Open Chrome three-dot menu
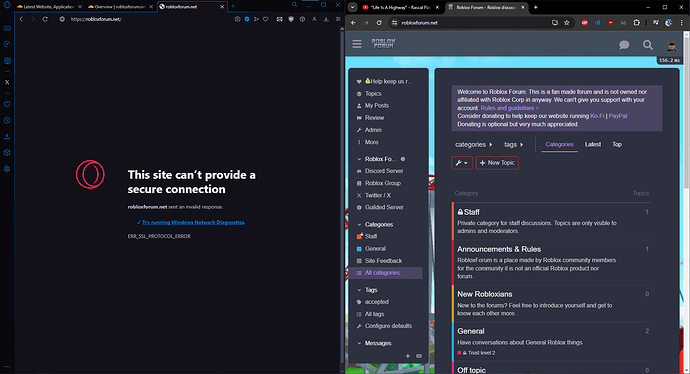This screenshot has width=690, height=374. (682, 23)
